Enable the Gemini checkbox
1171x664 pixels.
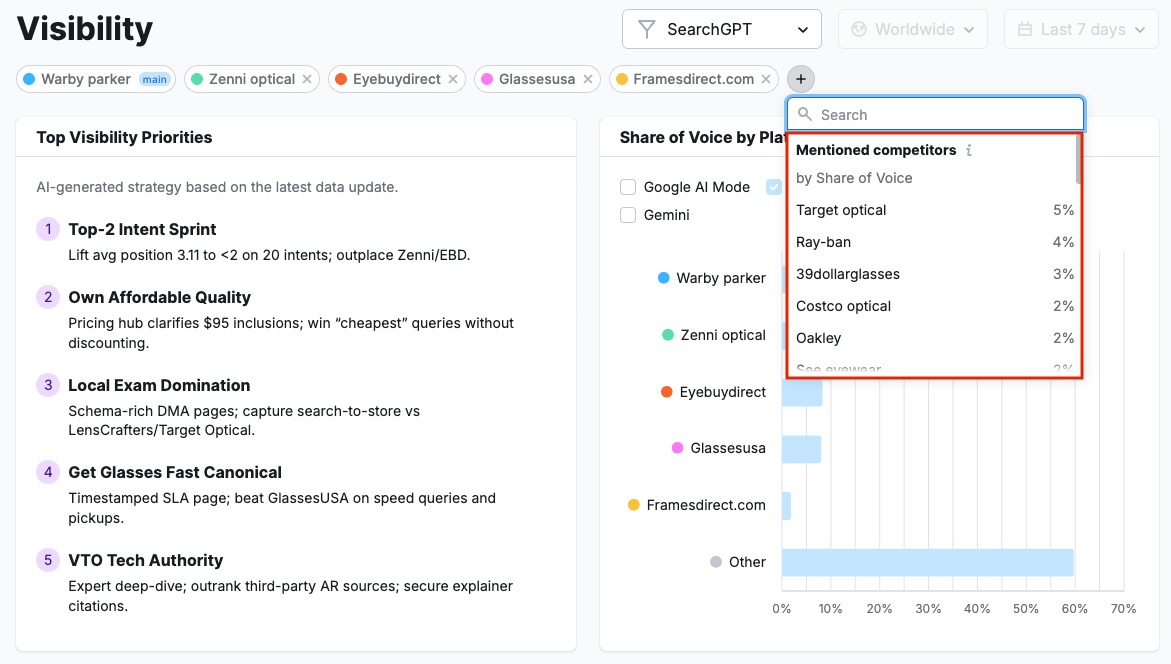tap(628, 215)
